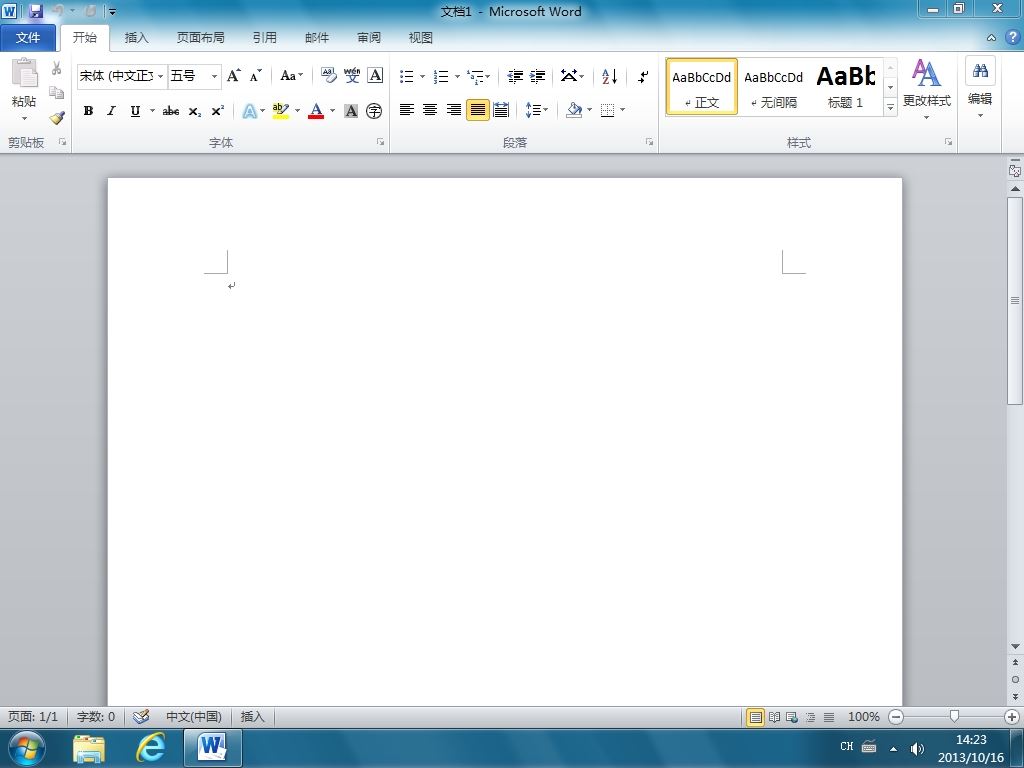Apply the 无间隔 No Spacing style

(x=773, y=87)
